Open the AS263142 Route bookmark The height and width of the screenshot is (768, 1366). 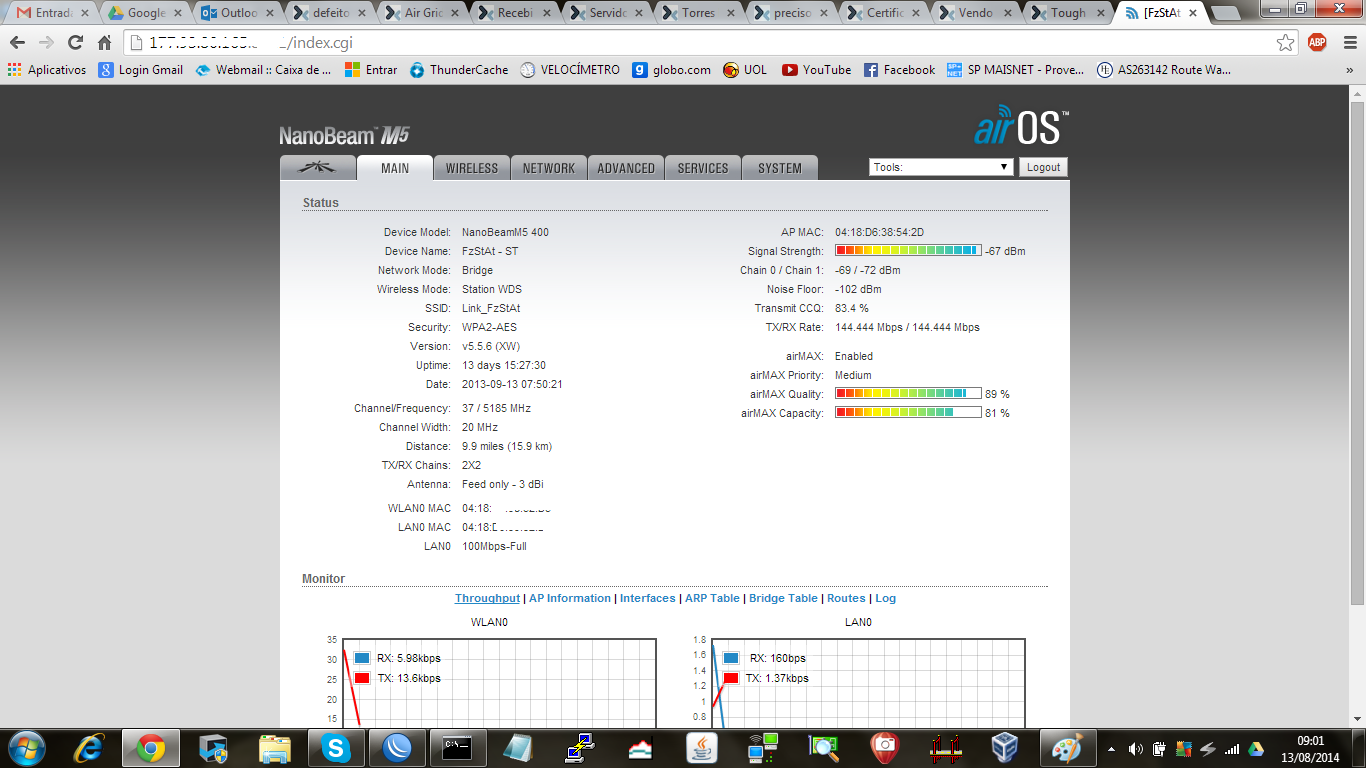1164,70
